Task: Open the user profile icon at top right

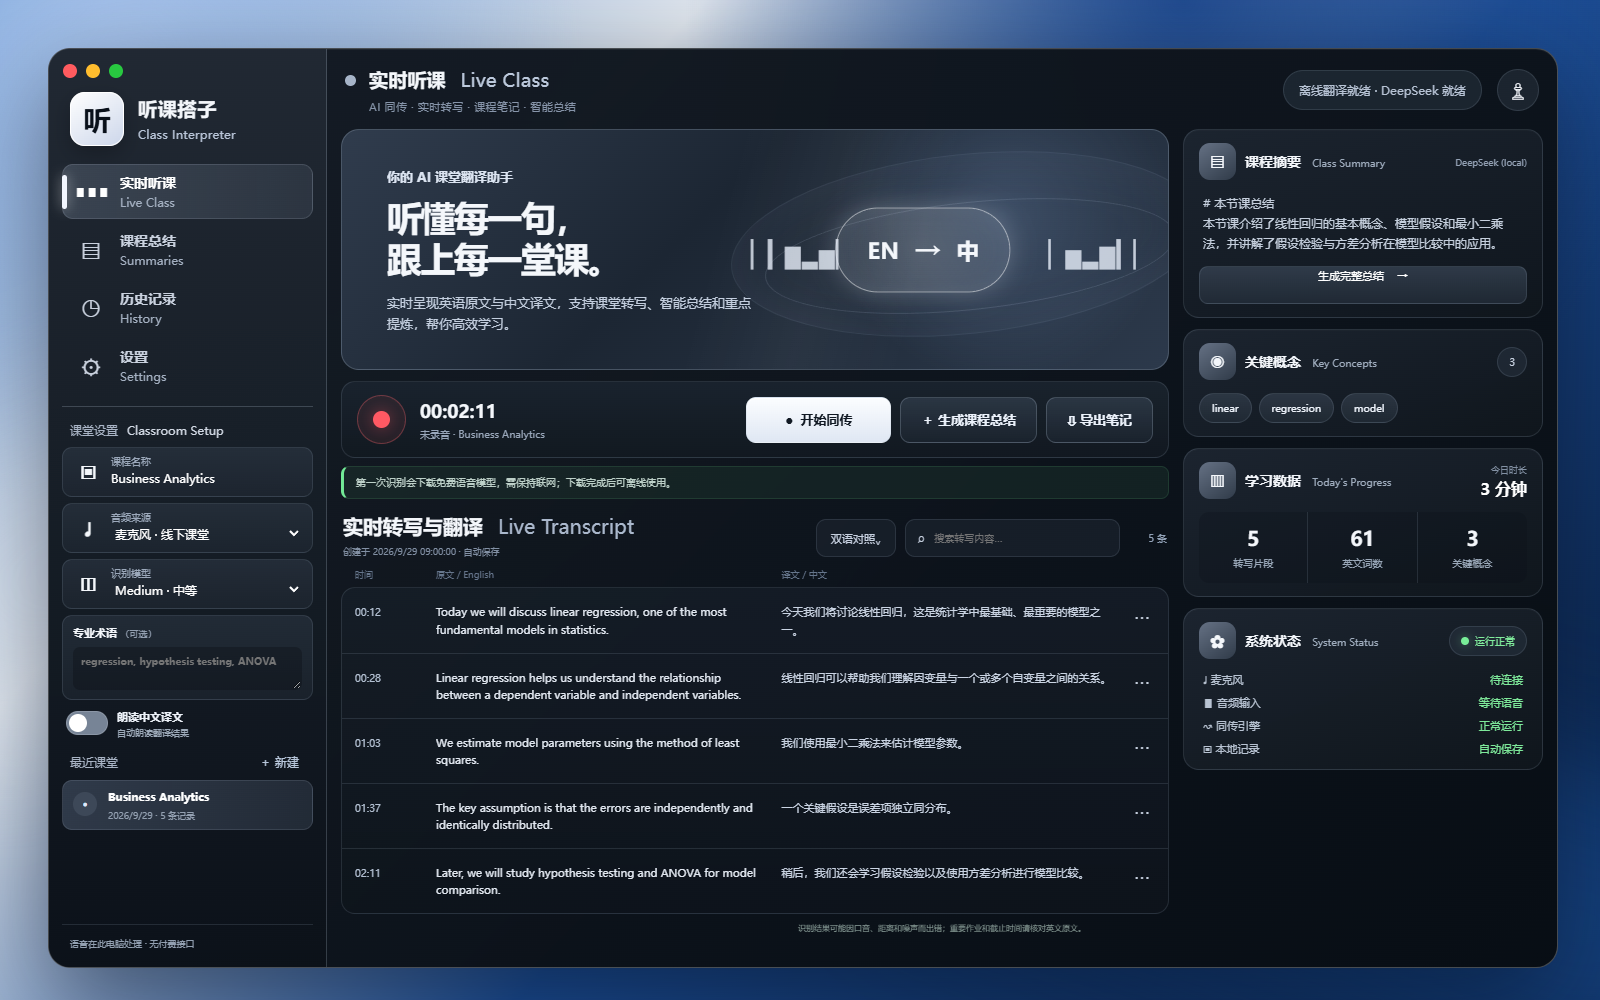Action: coord(1517,90)
